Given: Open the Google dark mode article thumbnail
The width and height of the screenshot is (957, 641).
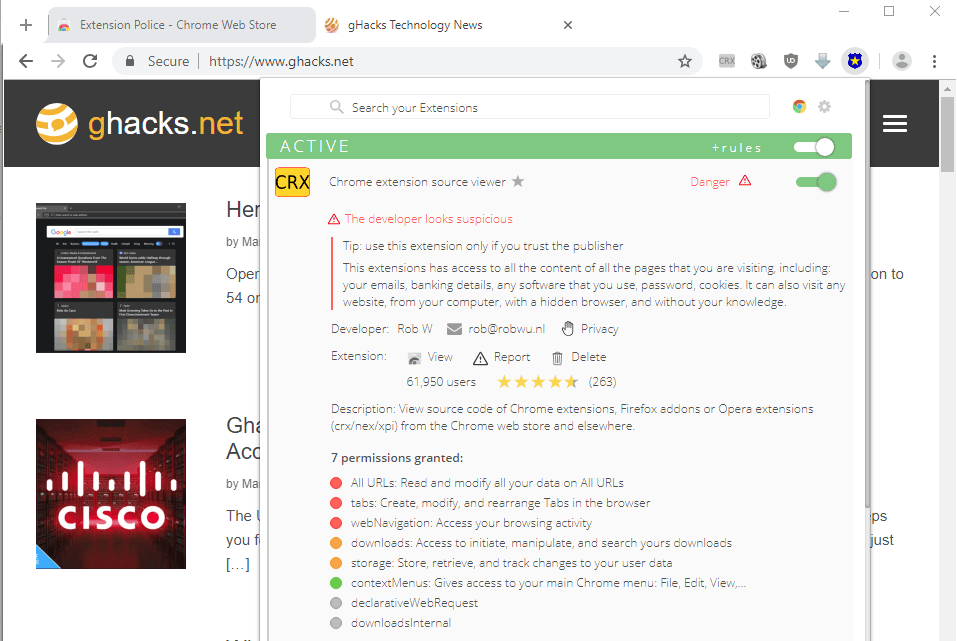Looking at the screenshot, I should pyautogui.click(x=110, y=278).
